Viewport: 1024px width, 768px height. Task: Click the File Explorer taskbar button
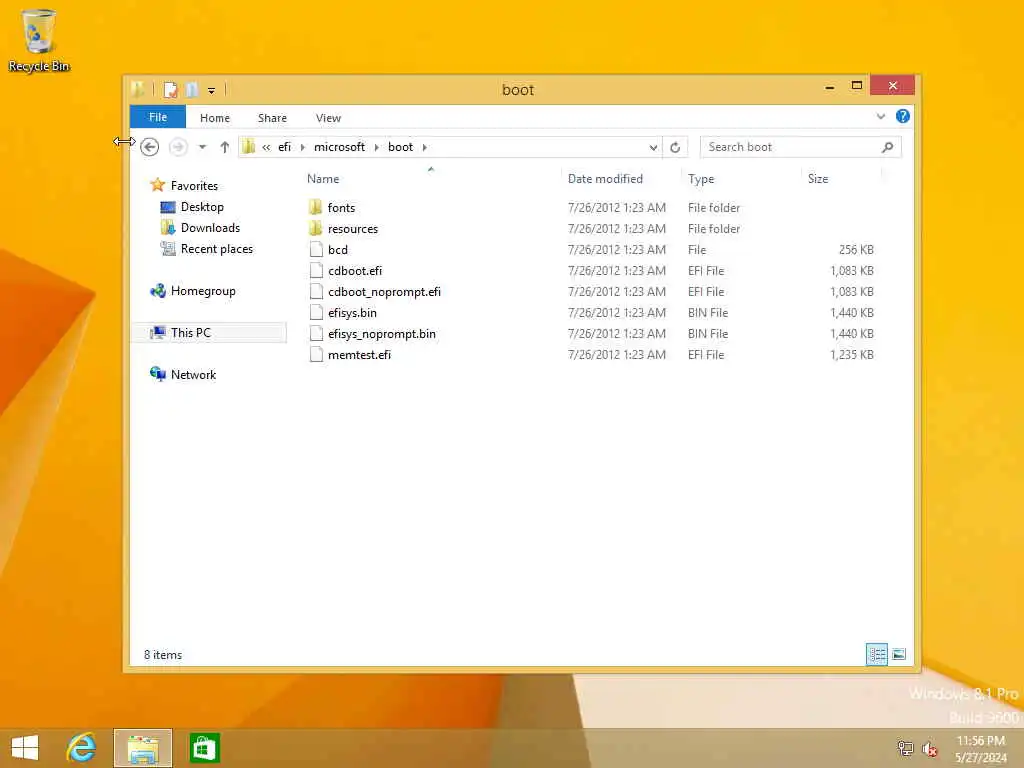click(x=143, y=748)
